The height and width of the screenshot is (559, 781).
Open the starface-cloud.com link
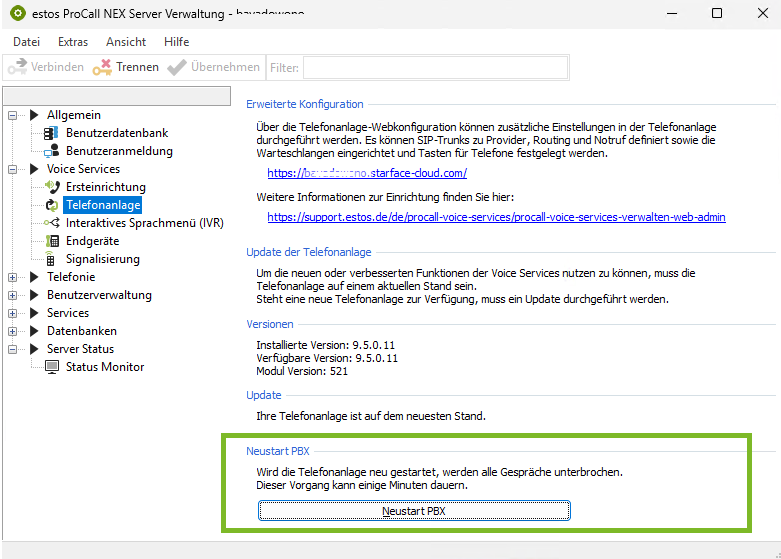point(367,173)
